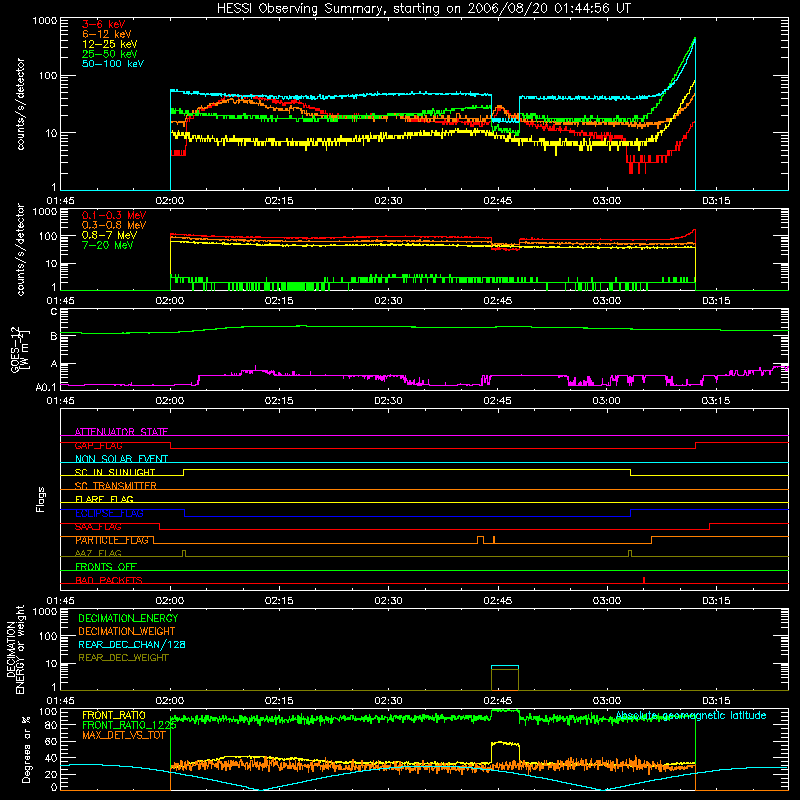The image size is (800, 800).
Task: Click the 7-20 MeV legend entry
Action: point(107,245)
